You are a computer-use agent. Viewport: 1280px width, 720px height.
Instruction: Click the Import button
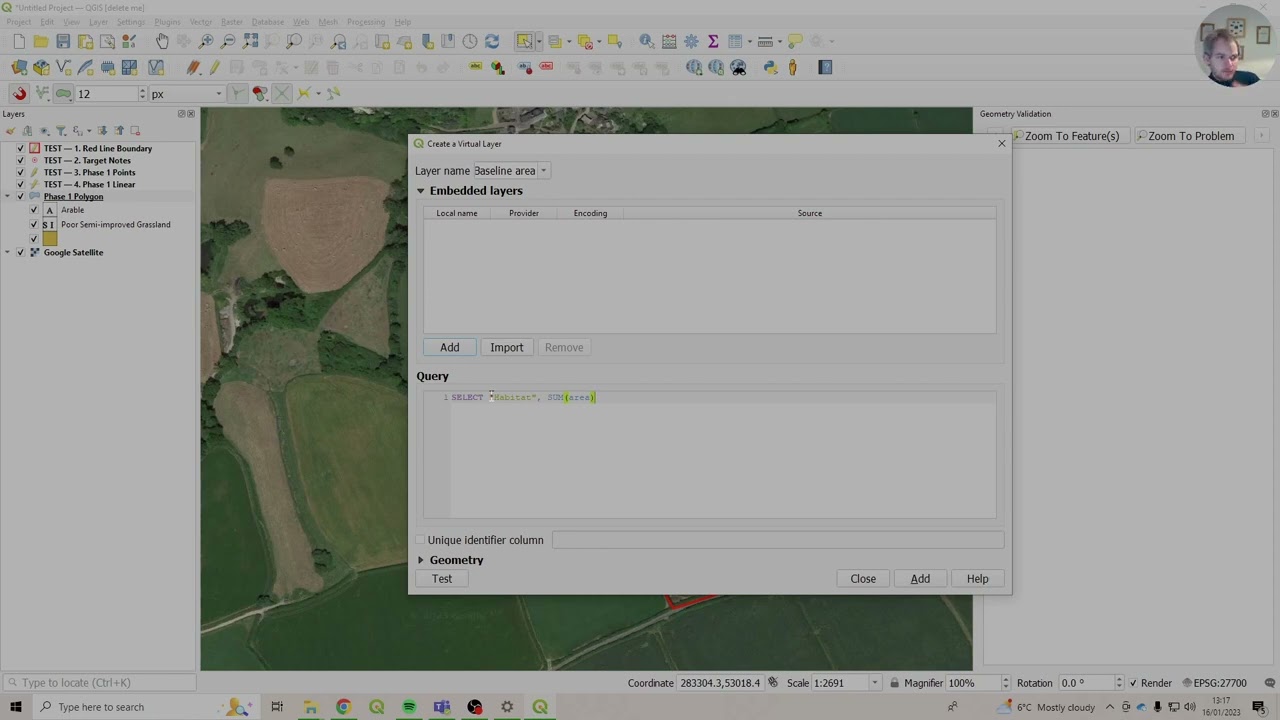tap(507, 347)
